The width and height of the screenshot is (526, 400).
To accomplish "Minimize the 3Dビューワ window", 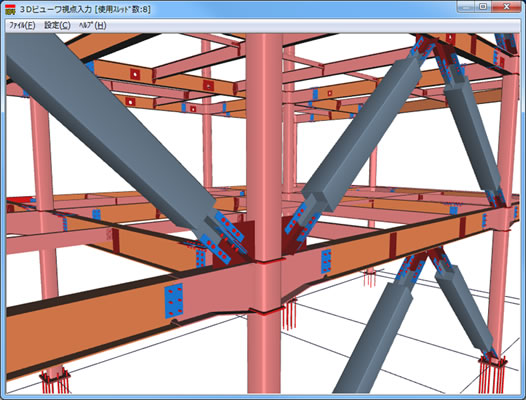I will 466,7.
